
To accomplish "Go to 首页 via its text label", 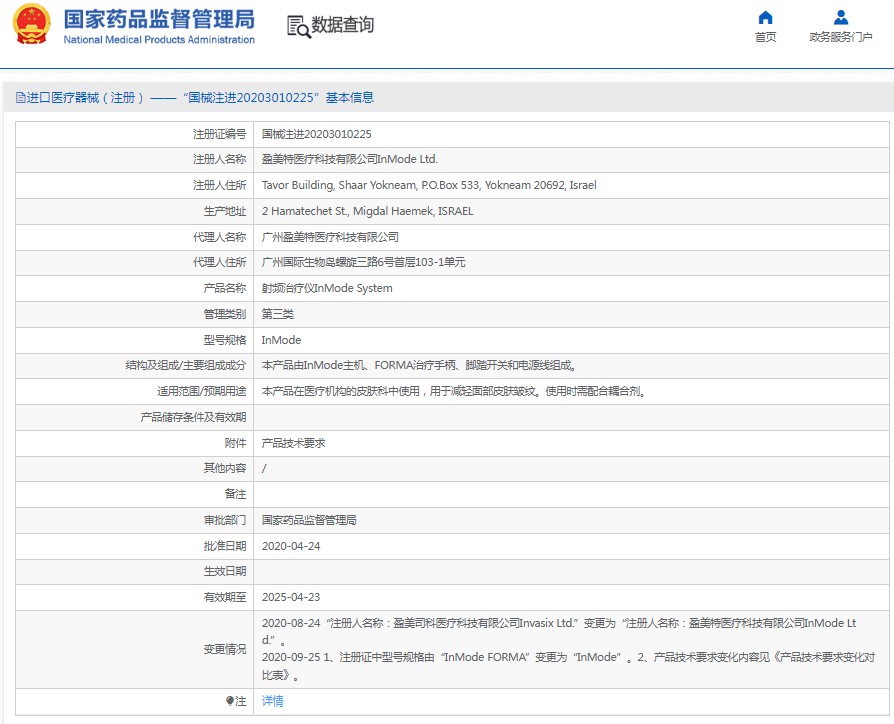I will (765, 37).
